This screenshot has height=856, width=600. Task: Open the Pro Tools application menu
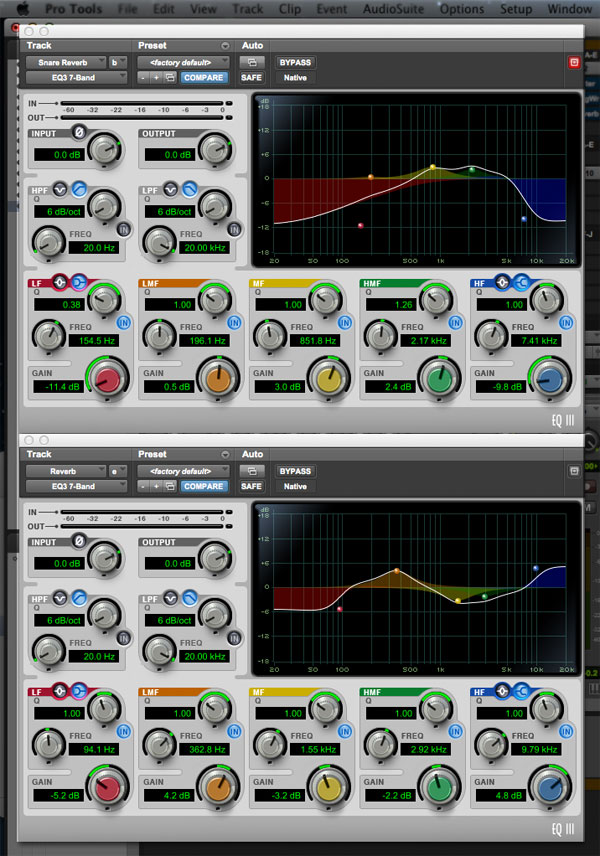click(73, 9)
